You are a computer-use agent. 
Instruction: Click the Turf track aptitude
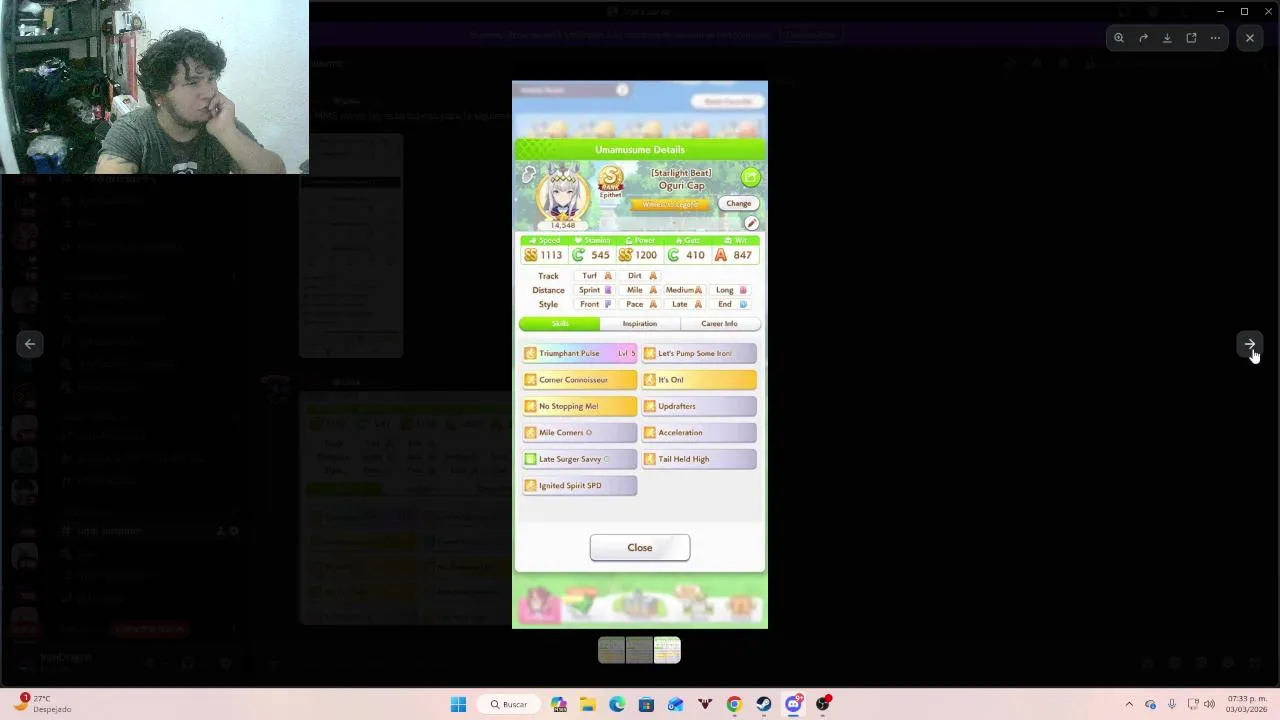tap(597, 276)
